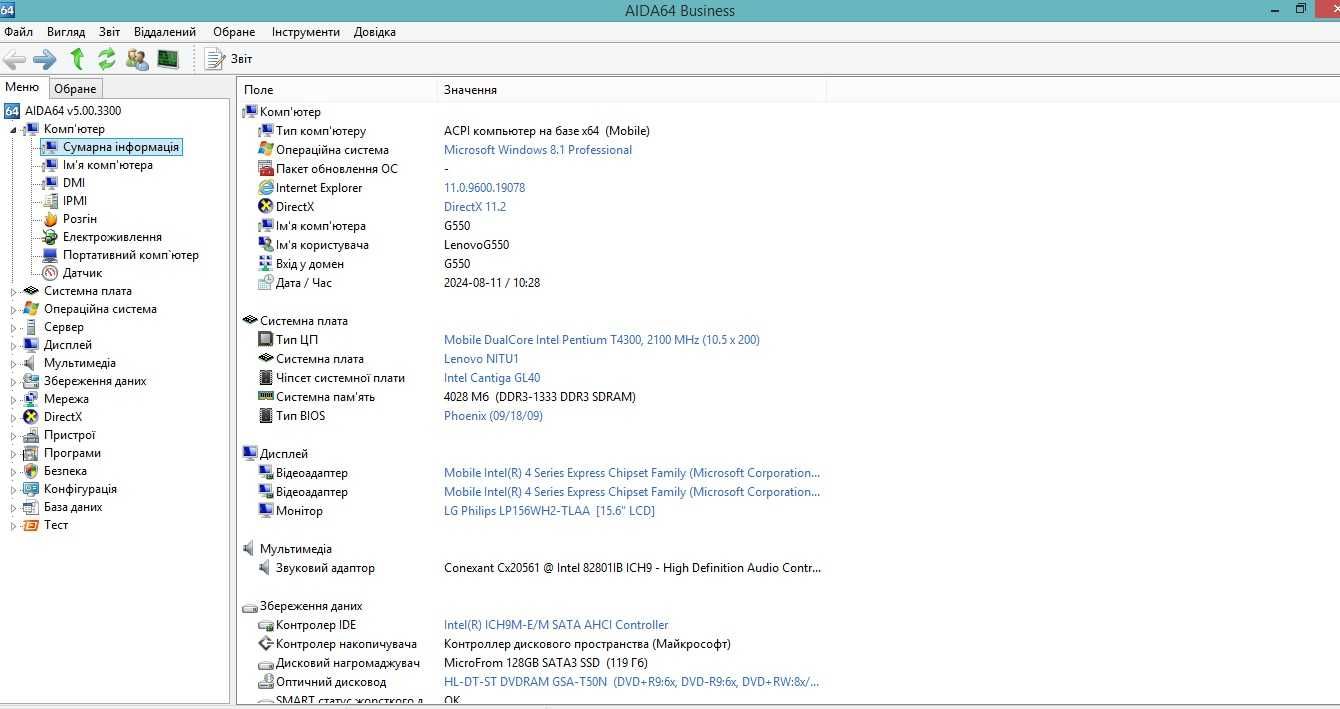The width and height of the screenshot is (1340, 709).
Task: Click the Back arrow toolbar icon
Action: 15,59
